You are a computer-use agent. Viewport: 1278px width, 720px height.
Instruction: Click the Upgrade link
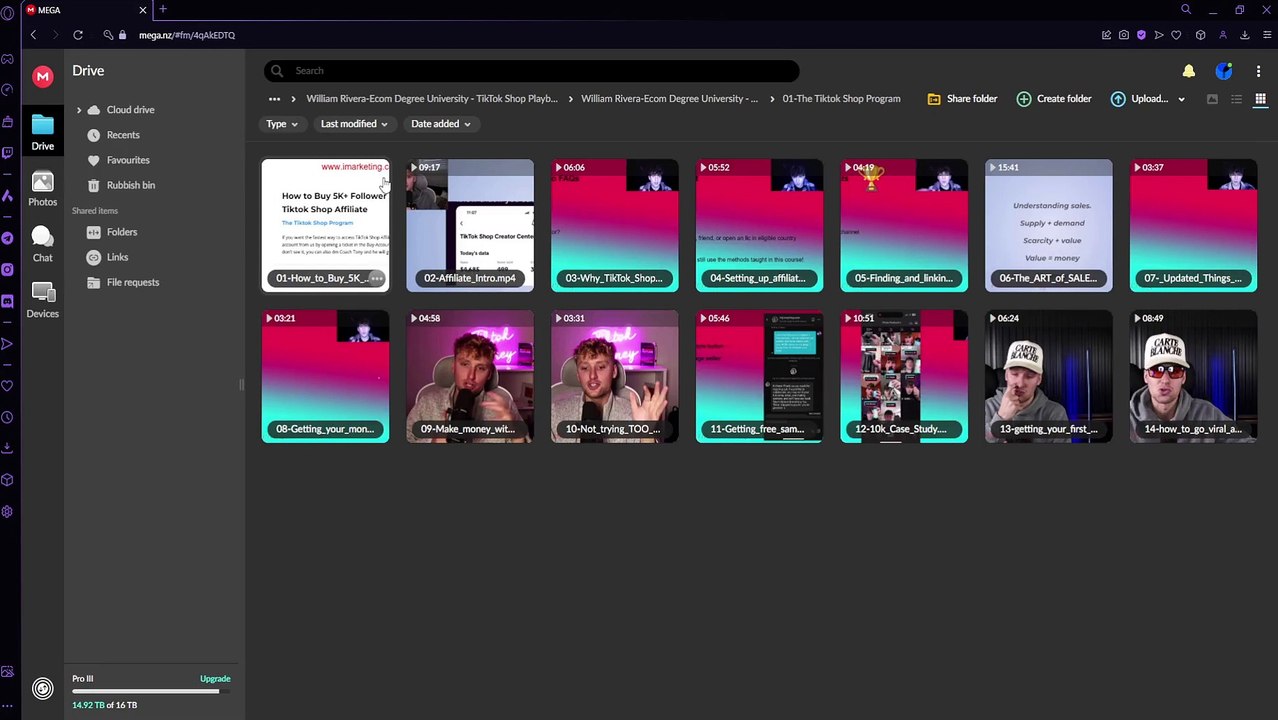(215, 679)
